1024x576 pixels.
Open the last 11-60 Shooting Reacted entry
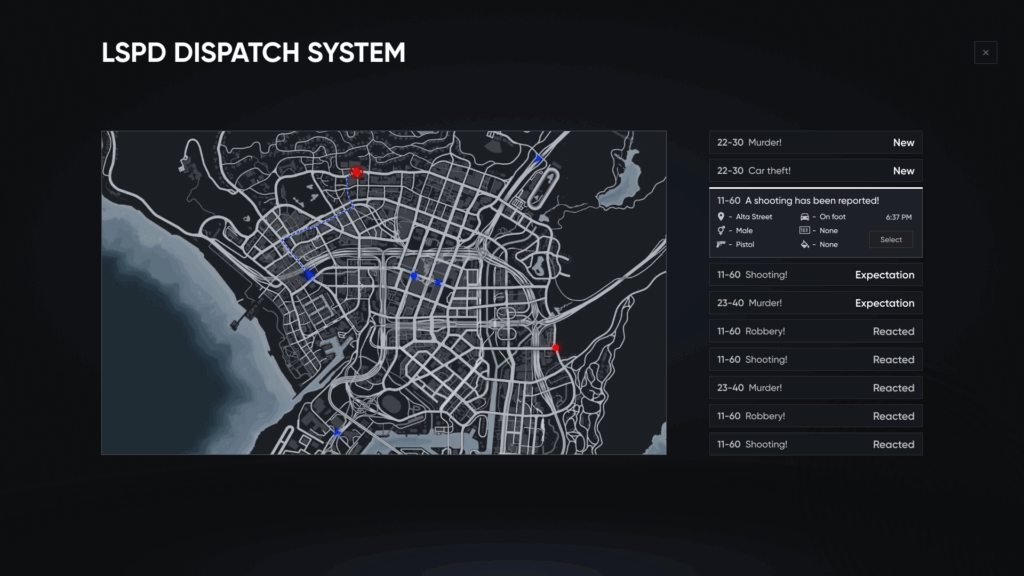[x=816, y=444]
